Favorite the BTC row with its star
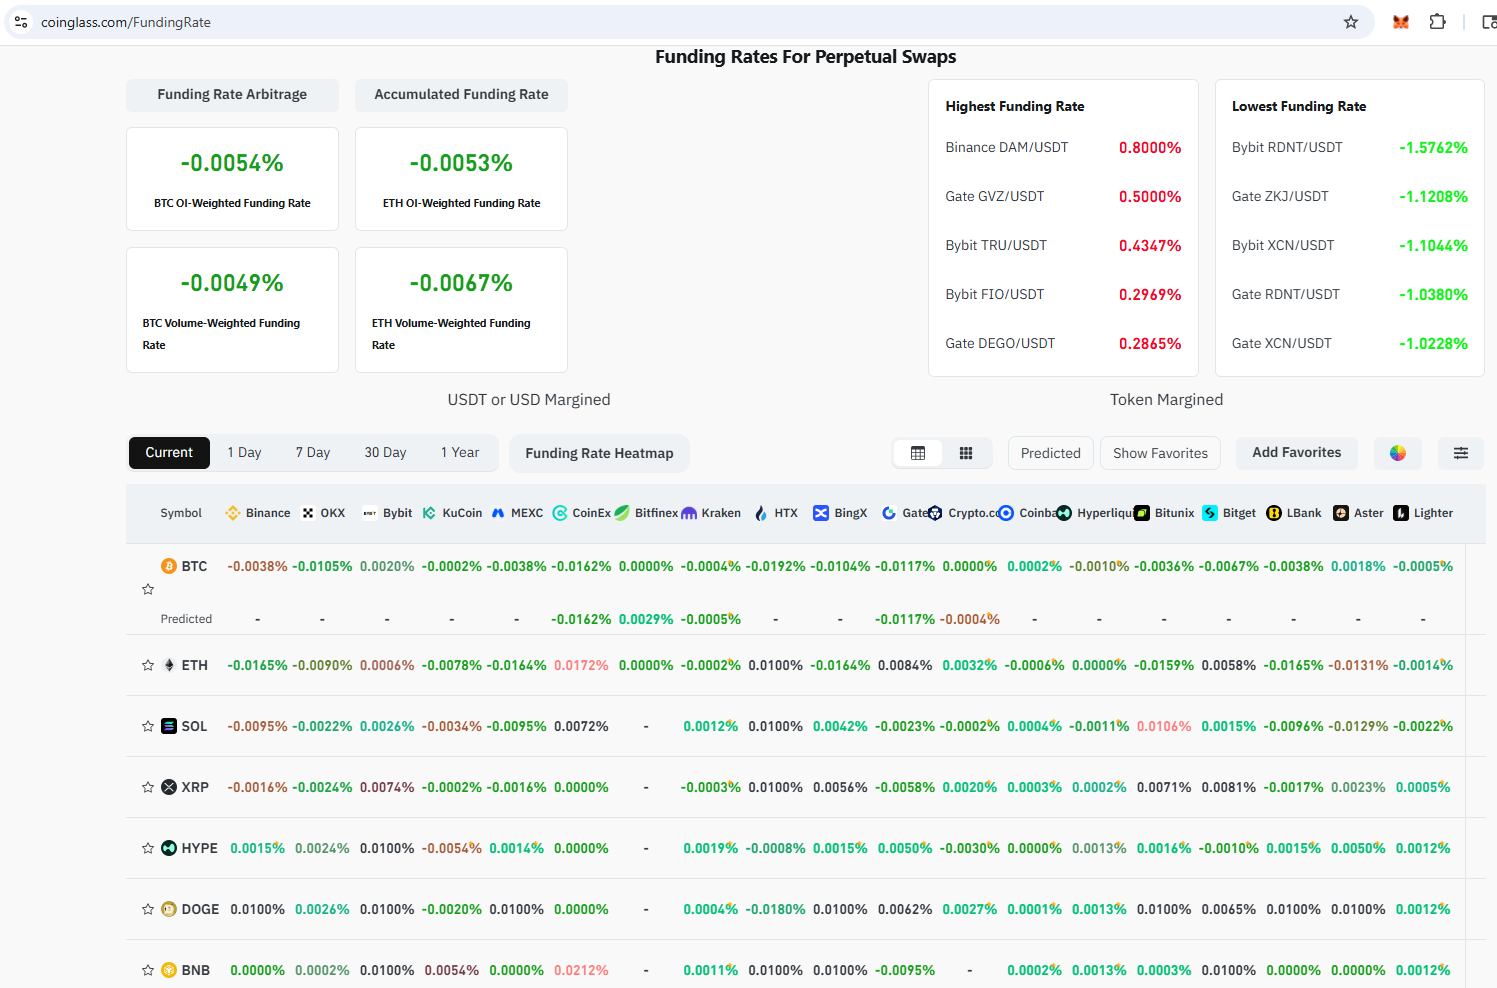The height and width of the screenshot is (988, 1497). point(148,589)
